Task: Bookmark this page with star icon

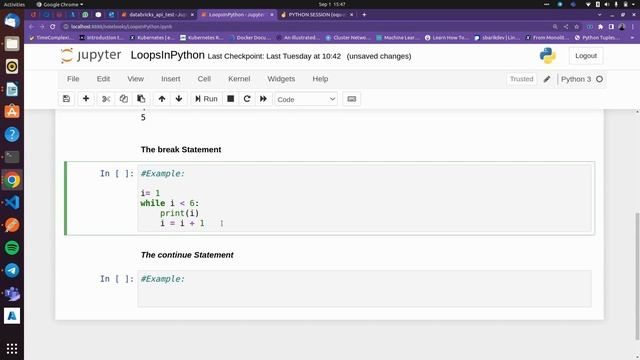Action: click(577, 27)
